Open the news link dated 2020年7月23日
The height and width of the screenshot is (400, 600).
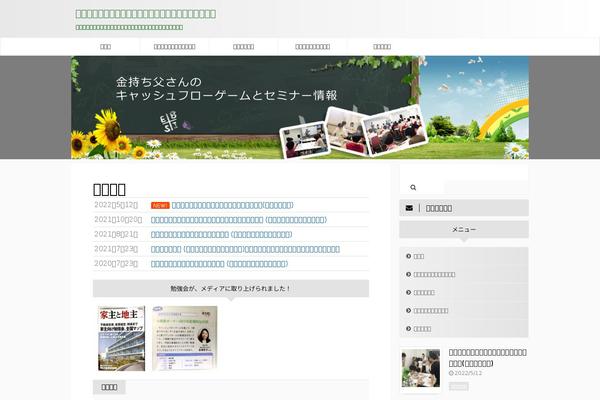point(219,264)
